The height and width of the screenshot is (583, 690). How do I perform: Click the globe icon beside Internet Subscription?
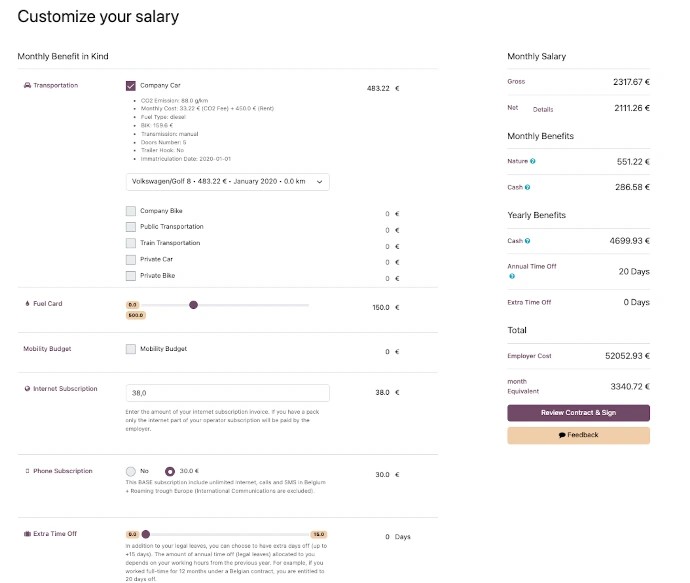(x=26, y=389)
